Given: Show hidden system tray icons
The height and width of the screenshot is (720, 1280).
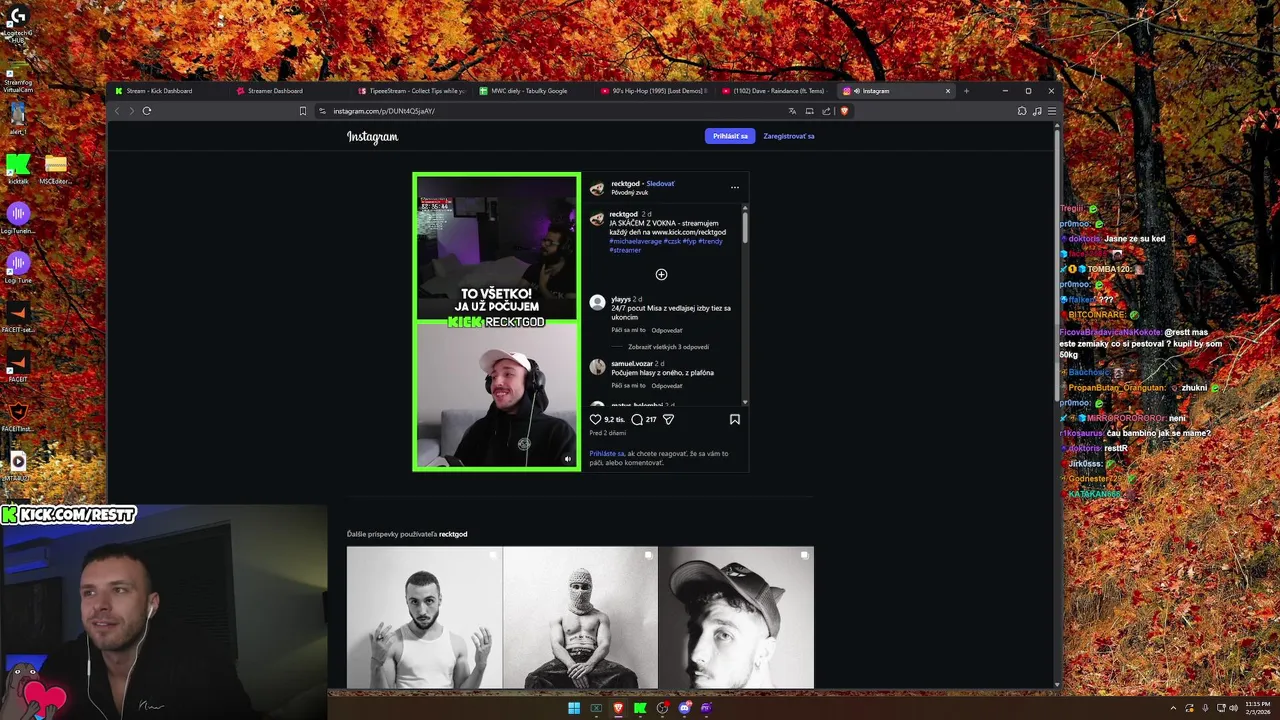Looking at the screenshot, I should click(x=1174, y=708).
